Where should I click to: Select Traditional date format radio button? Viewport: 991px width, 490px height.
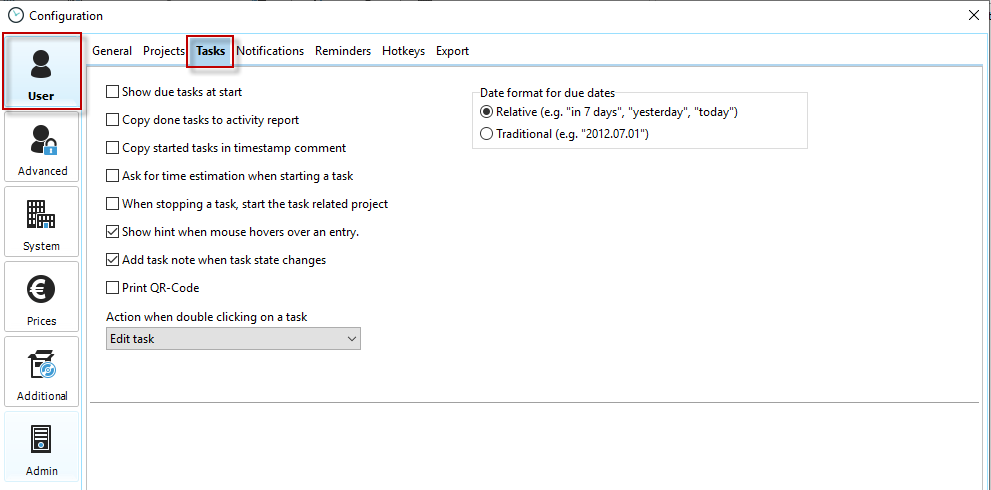point(487,134)
